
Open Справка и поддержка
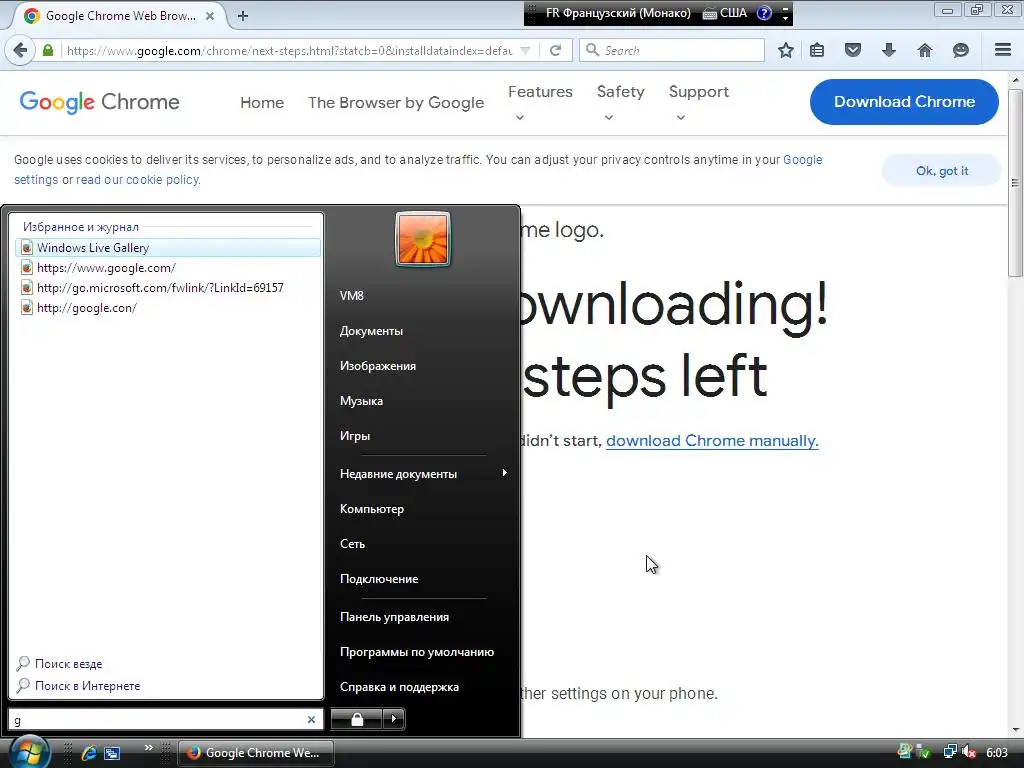(399, 687)
